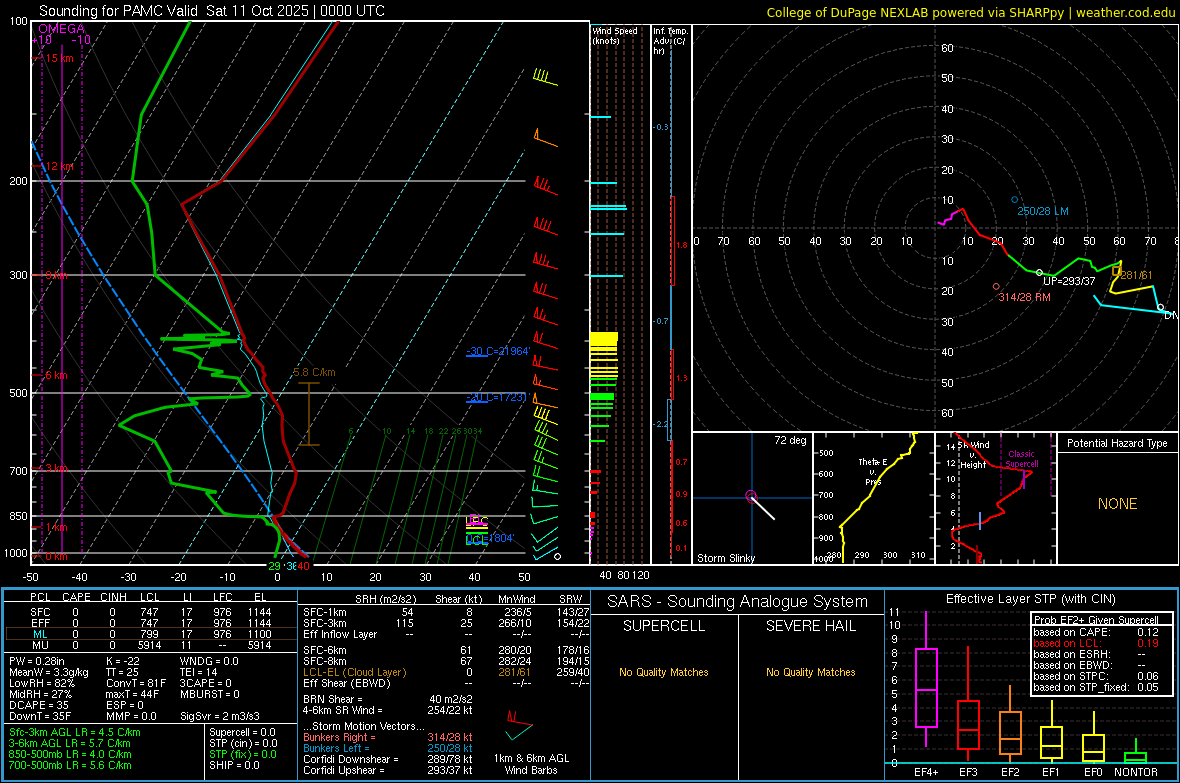The height and width of the screenshot is (783, 1180).
Task: Click the 'Inf. Temp. Adv.' panel header
Action: point(669,41)
